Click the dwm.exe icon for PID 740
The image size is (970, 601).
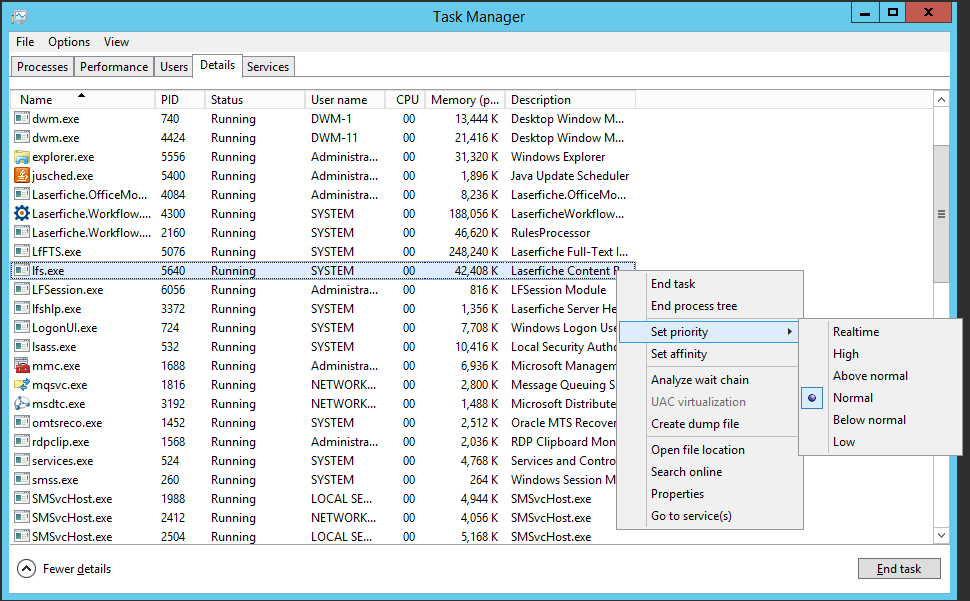click(22, 119)
